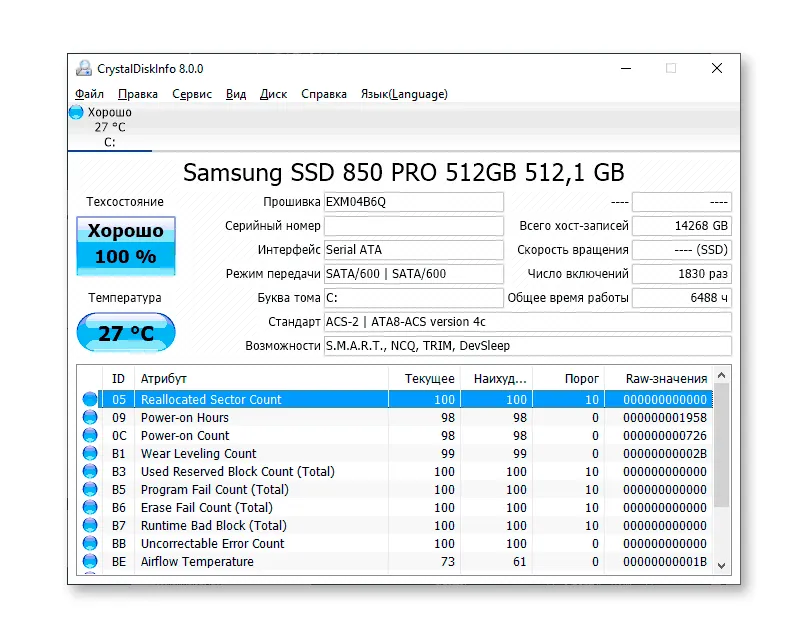Screen dimensions: 809x638
Task: Select the blue status orb for disk C:
Action: pos(76,113)
